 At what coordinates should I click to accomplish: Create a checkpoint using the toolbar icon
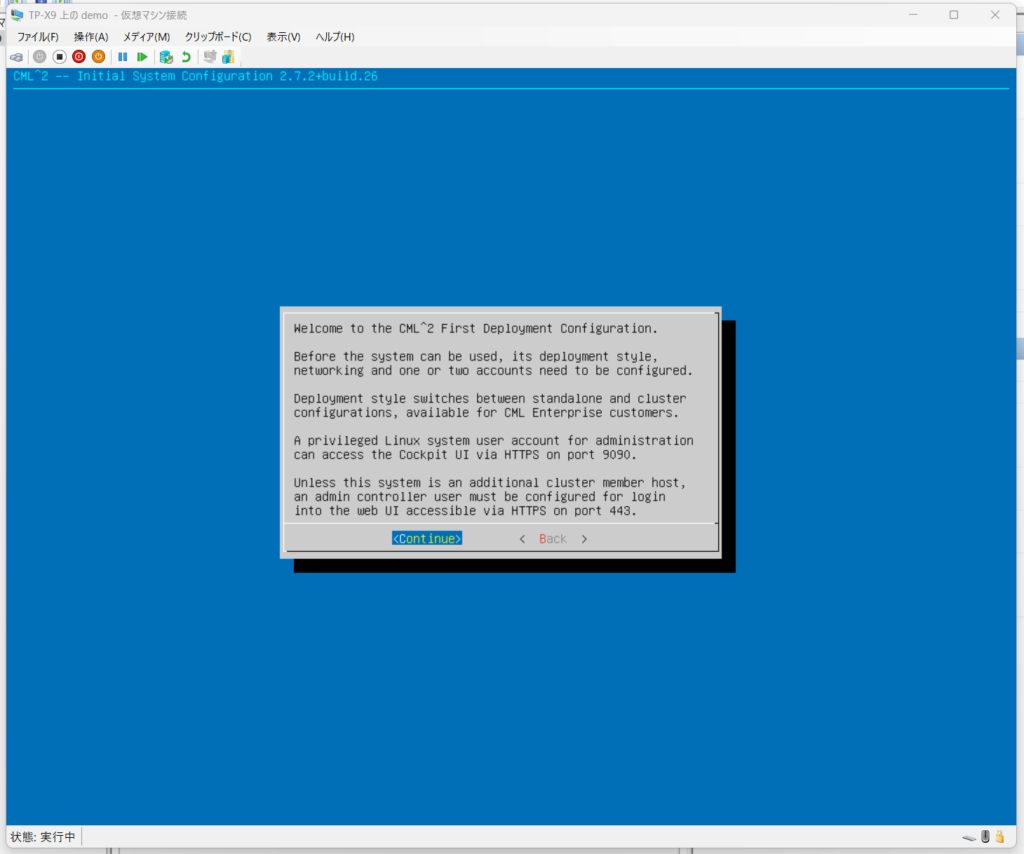[166, 57]
